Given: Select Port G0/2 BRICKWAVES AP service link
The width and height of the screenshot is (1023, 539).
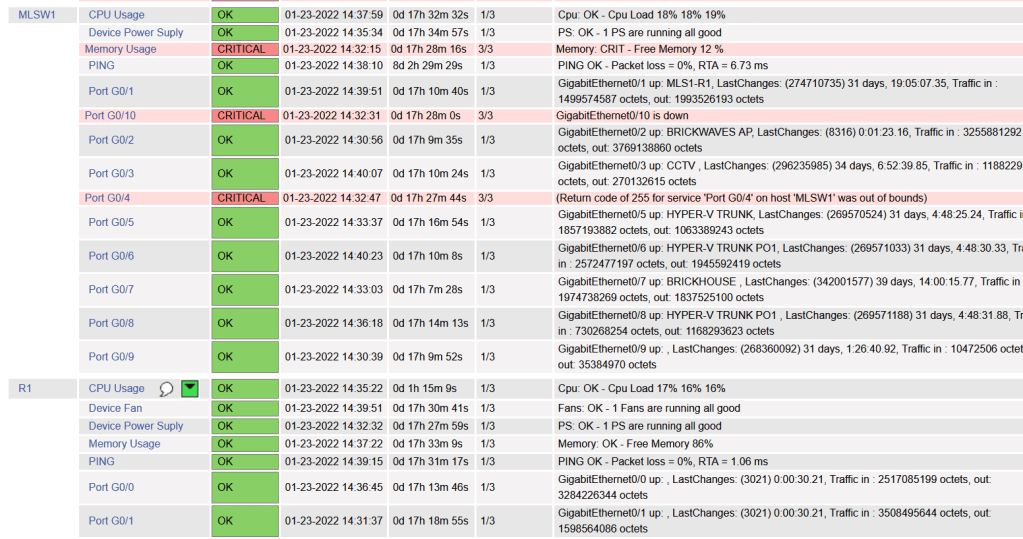Looking at the screenshot, I should 111,140.
